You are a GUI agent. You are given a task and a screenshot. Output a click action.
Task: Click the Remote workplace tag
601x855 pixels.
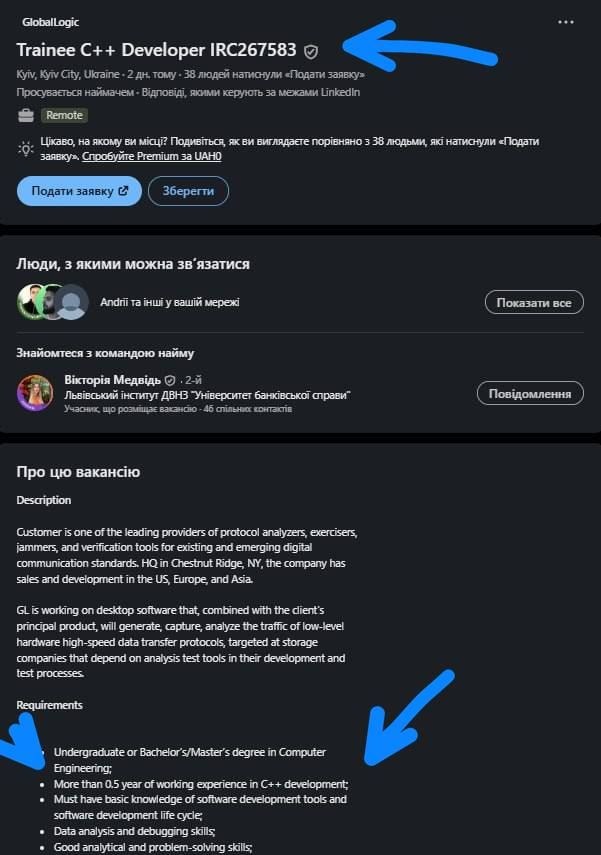coord(64,115)
